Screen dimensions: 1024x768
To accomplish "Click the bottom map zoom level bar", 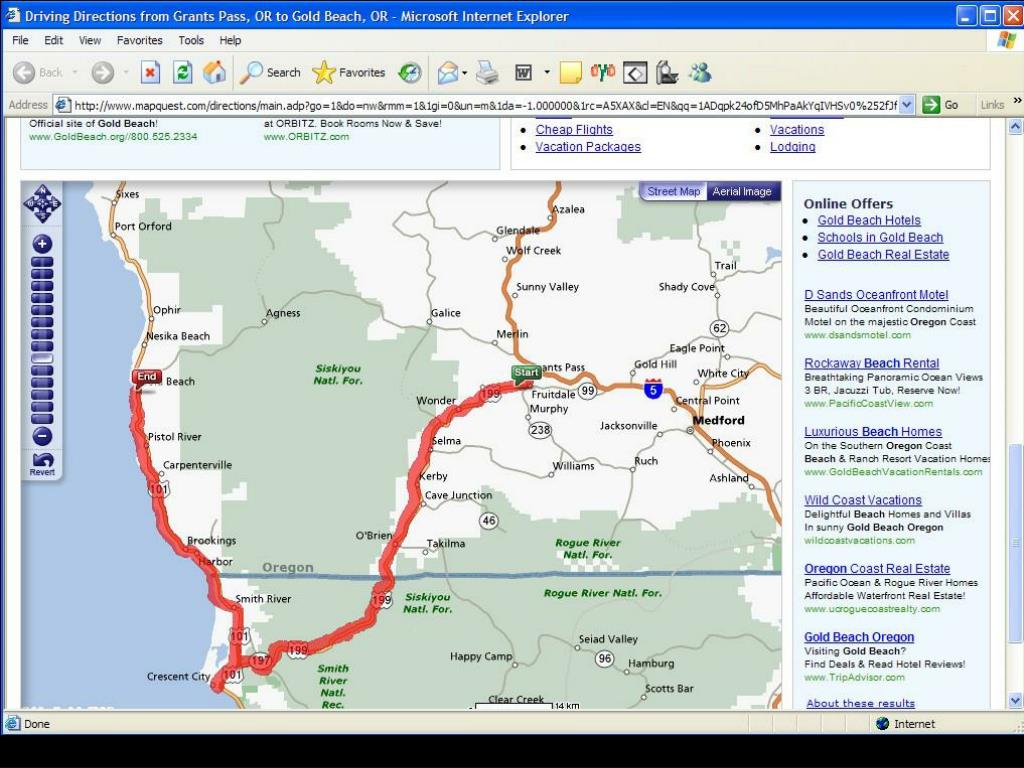I will [x=42, y=418].
